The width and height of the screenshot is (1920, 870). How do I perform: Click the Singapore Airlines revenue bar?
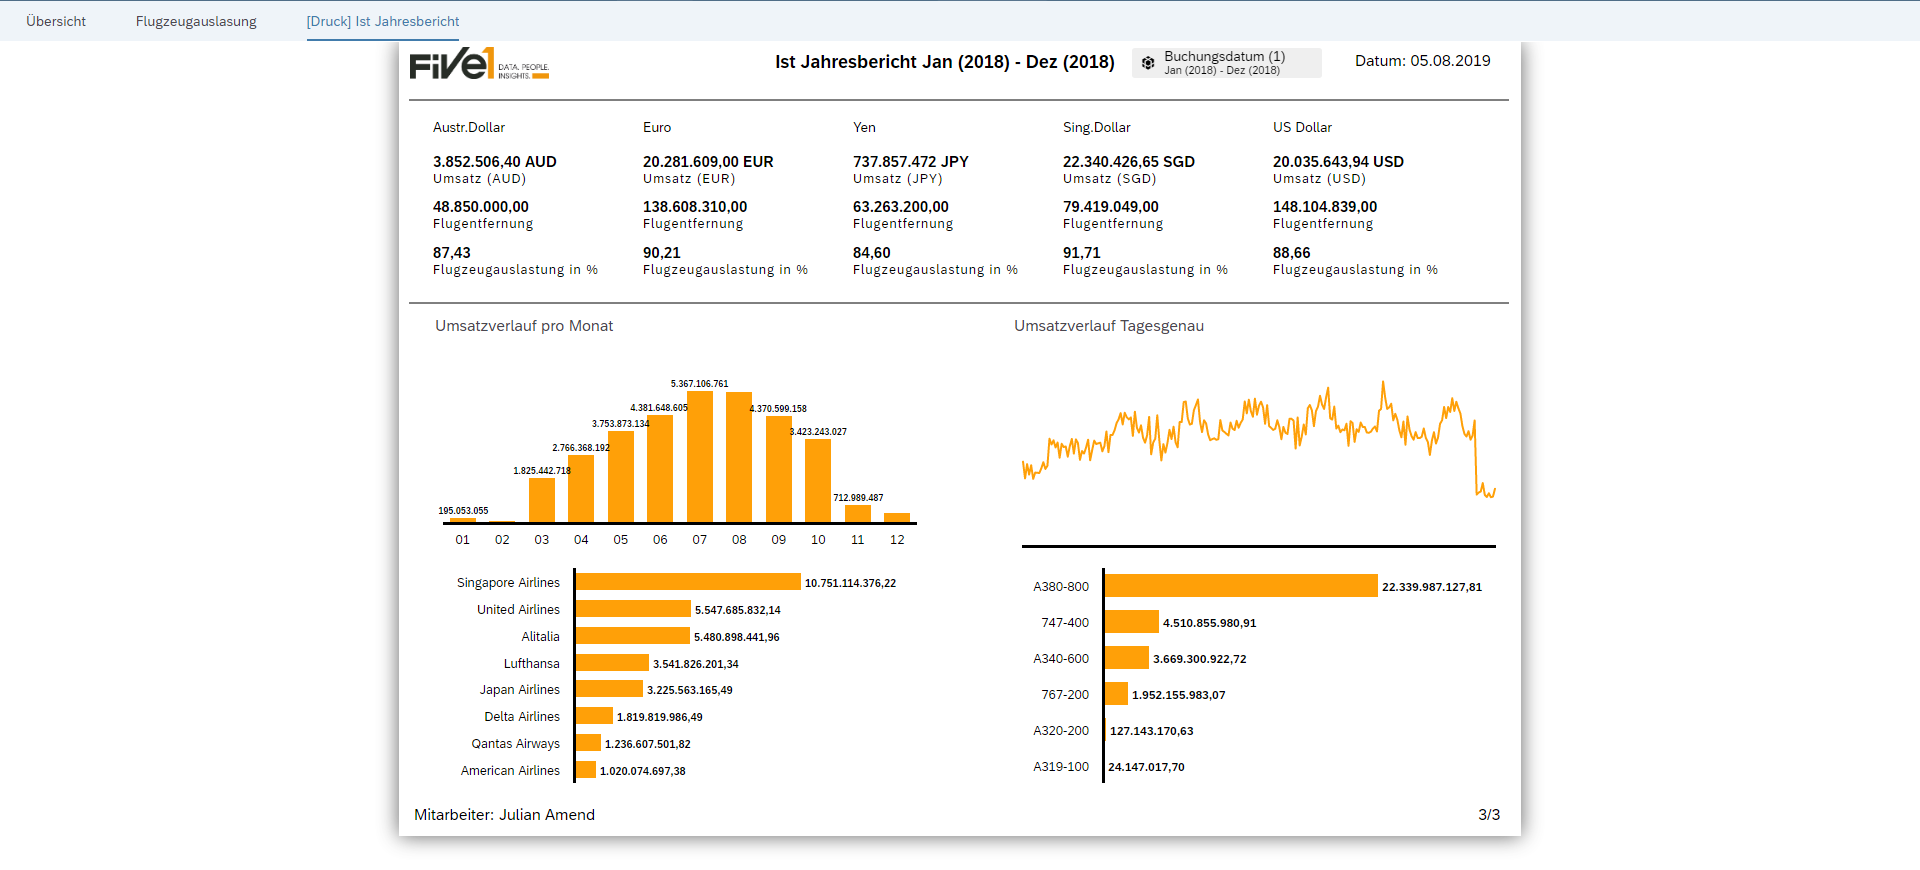click(688, 582)
